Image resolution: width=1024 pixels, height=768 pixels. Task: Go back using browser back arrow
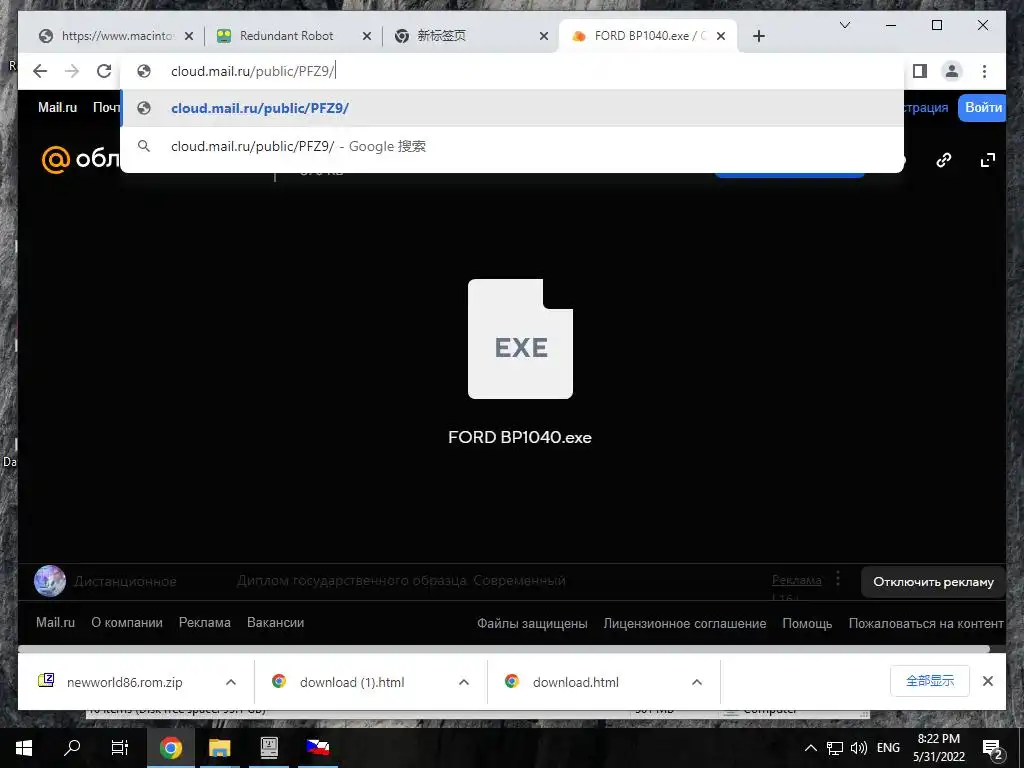point(40,71)
